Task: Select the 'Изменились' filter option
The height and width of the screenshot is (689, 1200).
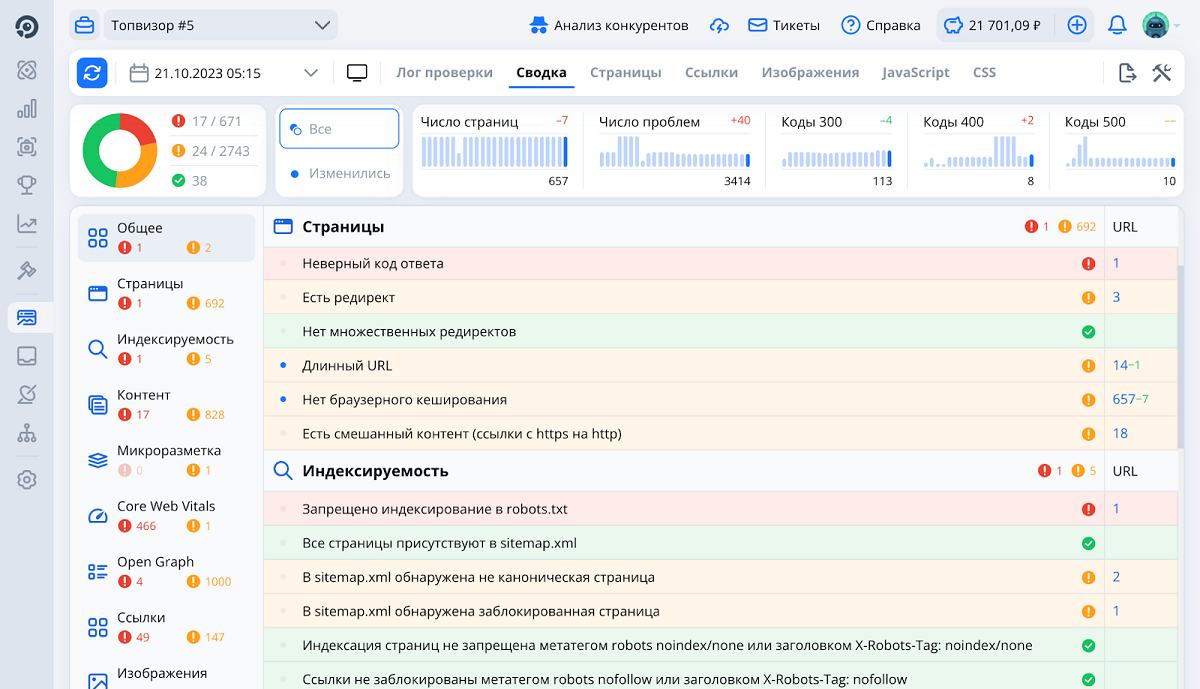Action: point(338,173)
